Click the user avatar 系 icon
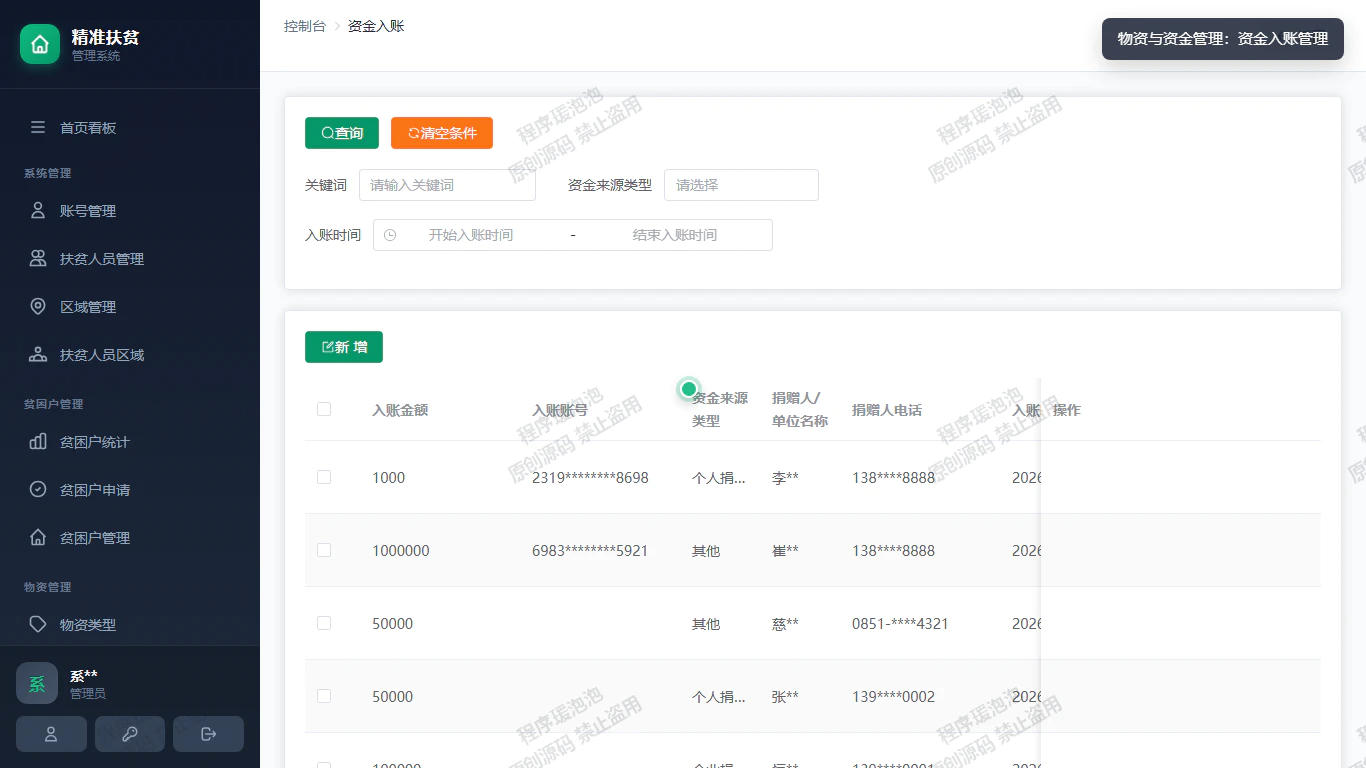Image resolution: width=1366 pixels, height=768 pixels. pyautogui.click(x=37, y=683)
